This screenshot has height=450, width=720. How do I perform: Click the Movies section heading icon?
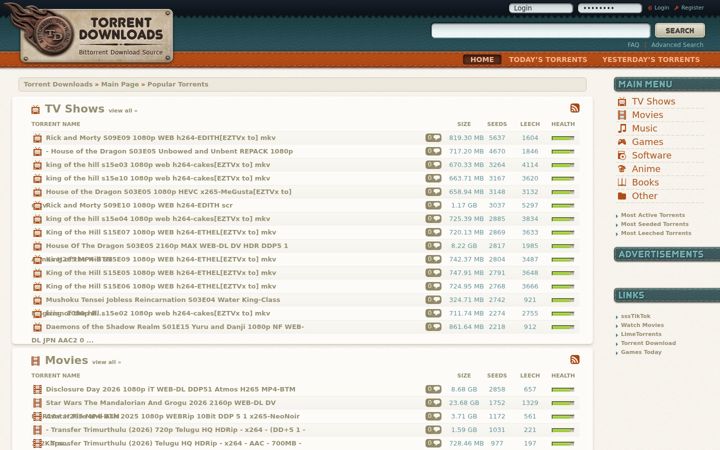tap(35, 361)
